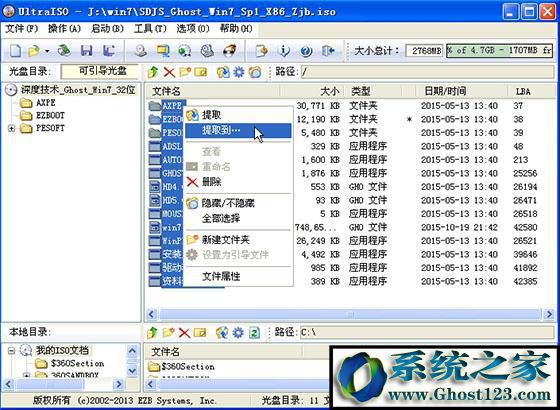The height and width of the screenshot is (410, 560).
Task: Click the Compress ISO toolbar icon
Action: 163,51
